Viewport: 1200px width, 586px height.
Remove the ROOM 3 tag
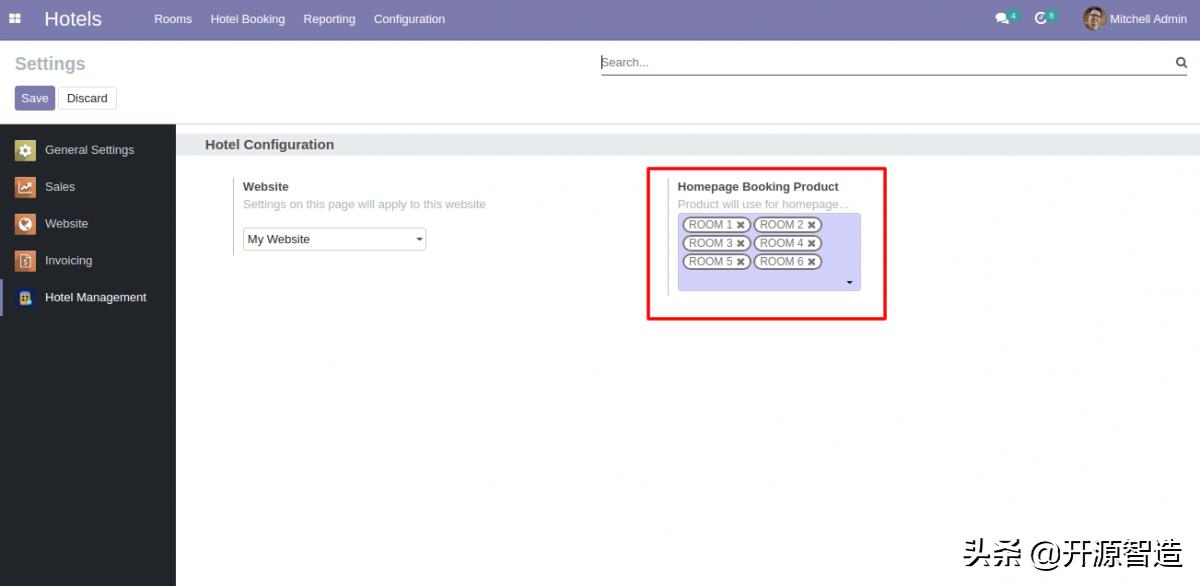coord(741,243)
